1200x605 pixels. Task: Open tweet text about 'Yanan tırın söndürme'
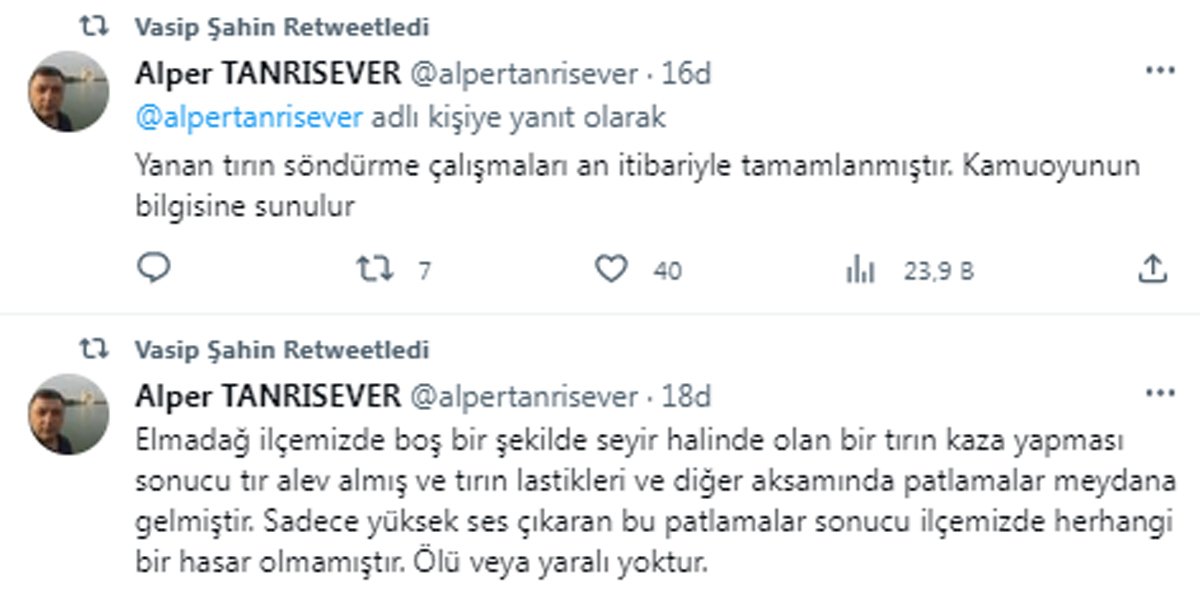click(x=637, y=185)
